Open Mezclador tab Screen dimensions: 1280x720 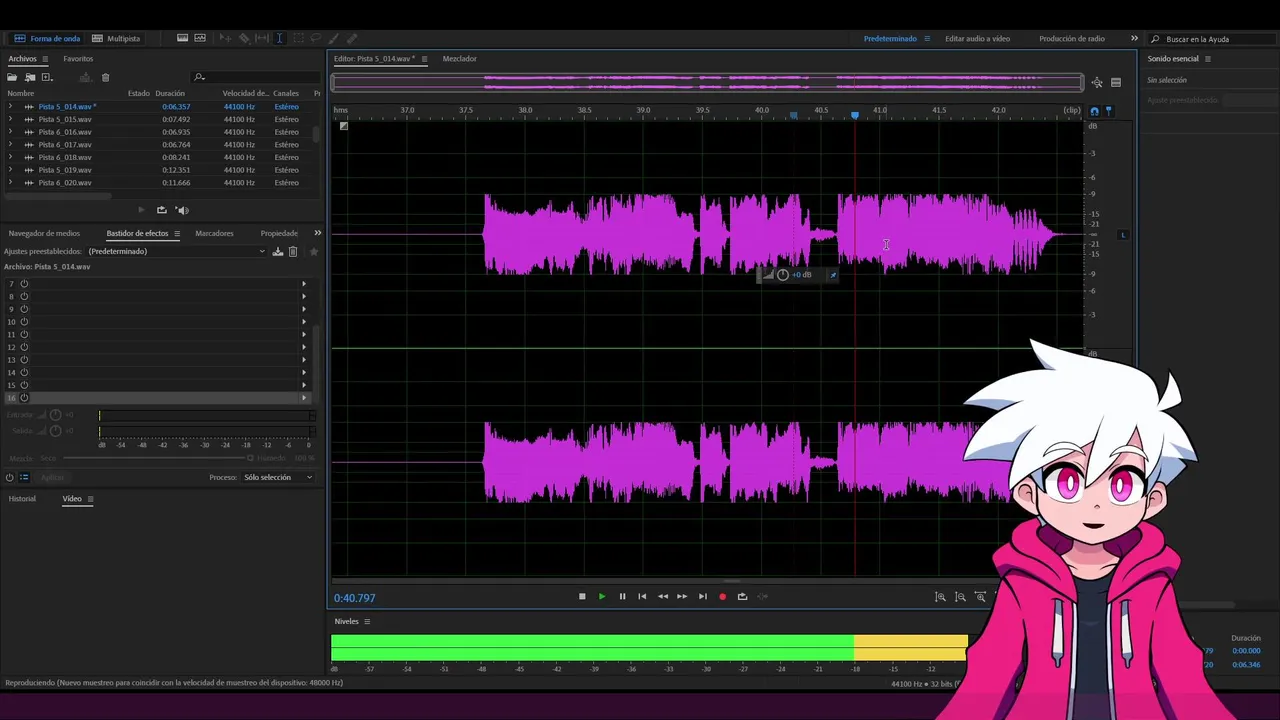[460, 59]
